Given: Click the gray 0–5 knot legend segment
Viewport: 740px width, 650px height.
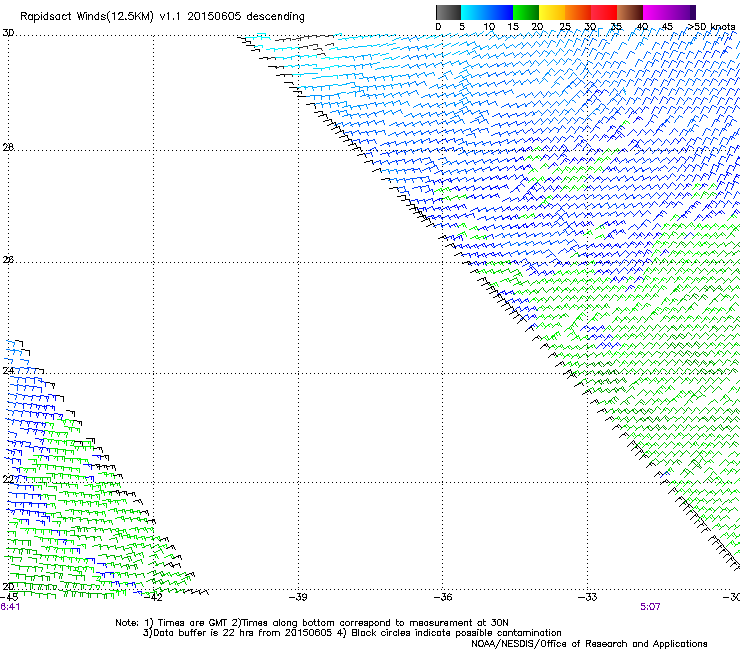Looking at the screenshot, I should (448, 12).
